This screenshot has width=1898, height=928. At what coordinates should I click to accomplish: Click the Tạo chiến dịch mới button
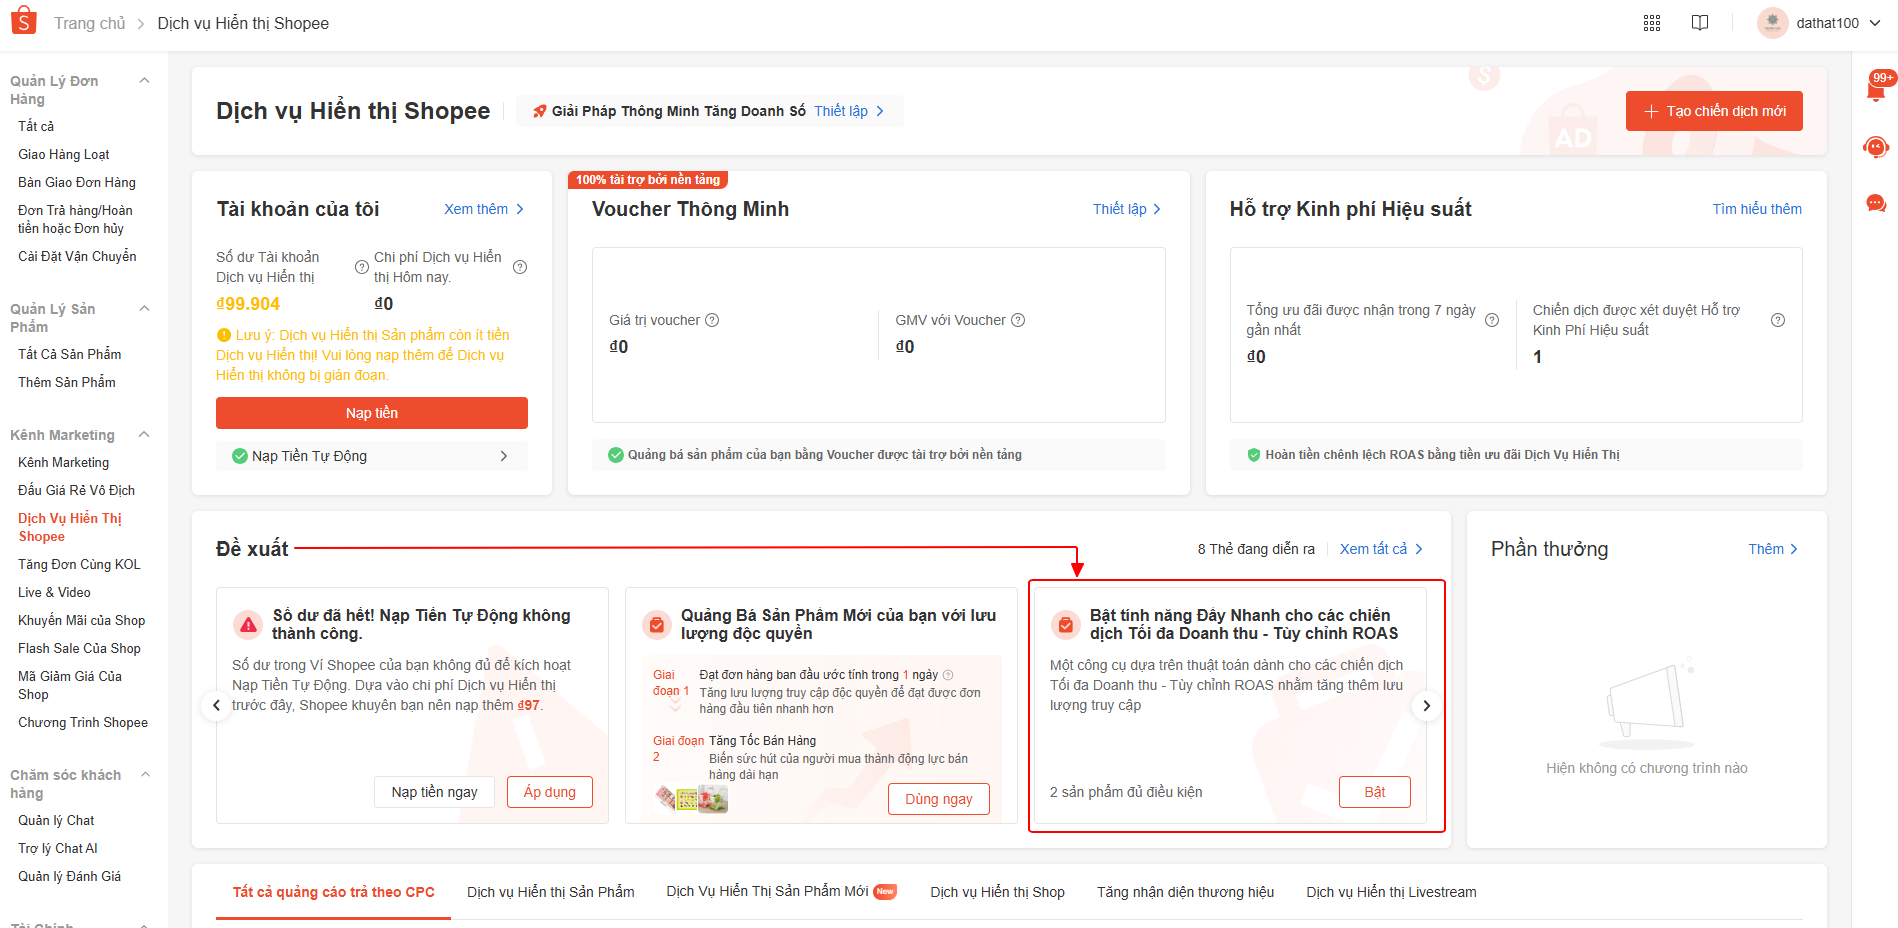click(x=1714, y=111)
